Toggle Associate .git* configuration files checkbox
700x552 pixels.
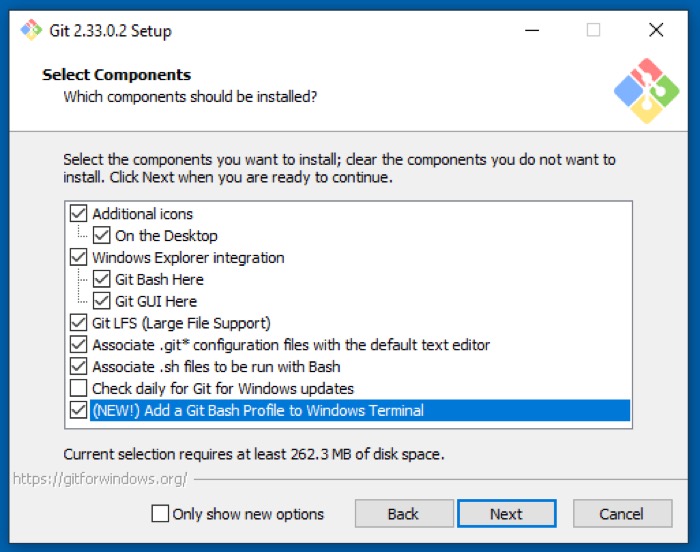tap(78, 345)
